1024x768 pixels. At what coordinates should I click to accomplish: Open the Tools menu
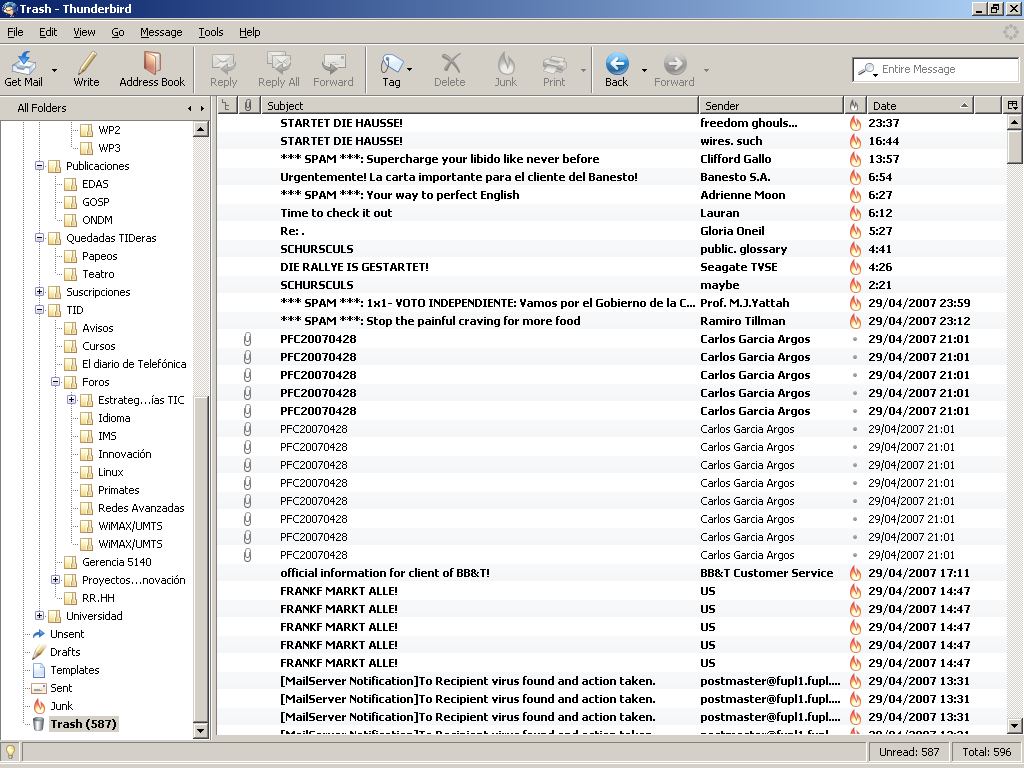(210, 32)
